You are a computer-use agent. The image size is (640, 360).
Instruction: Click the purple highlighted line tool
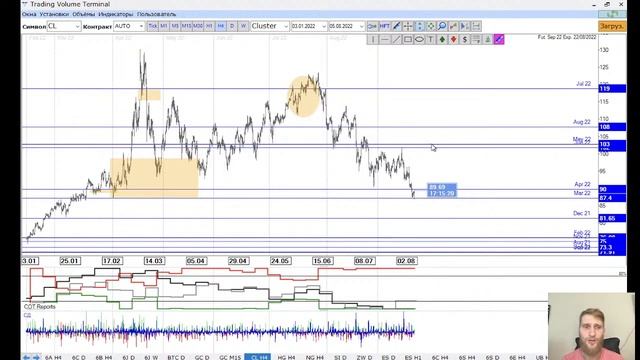[x=499, y=39]
